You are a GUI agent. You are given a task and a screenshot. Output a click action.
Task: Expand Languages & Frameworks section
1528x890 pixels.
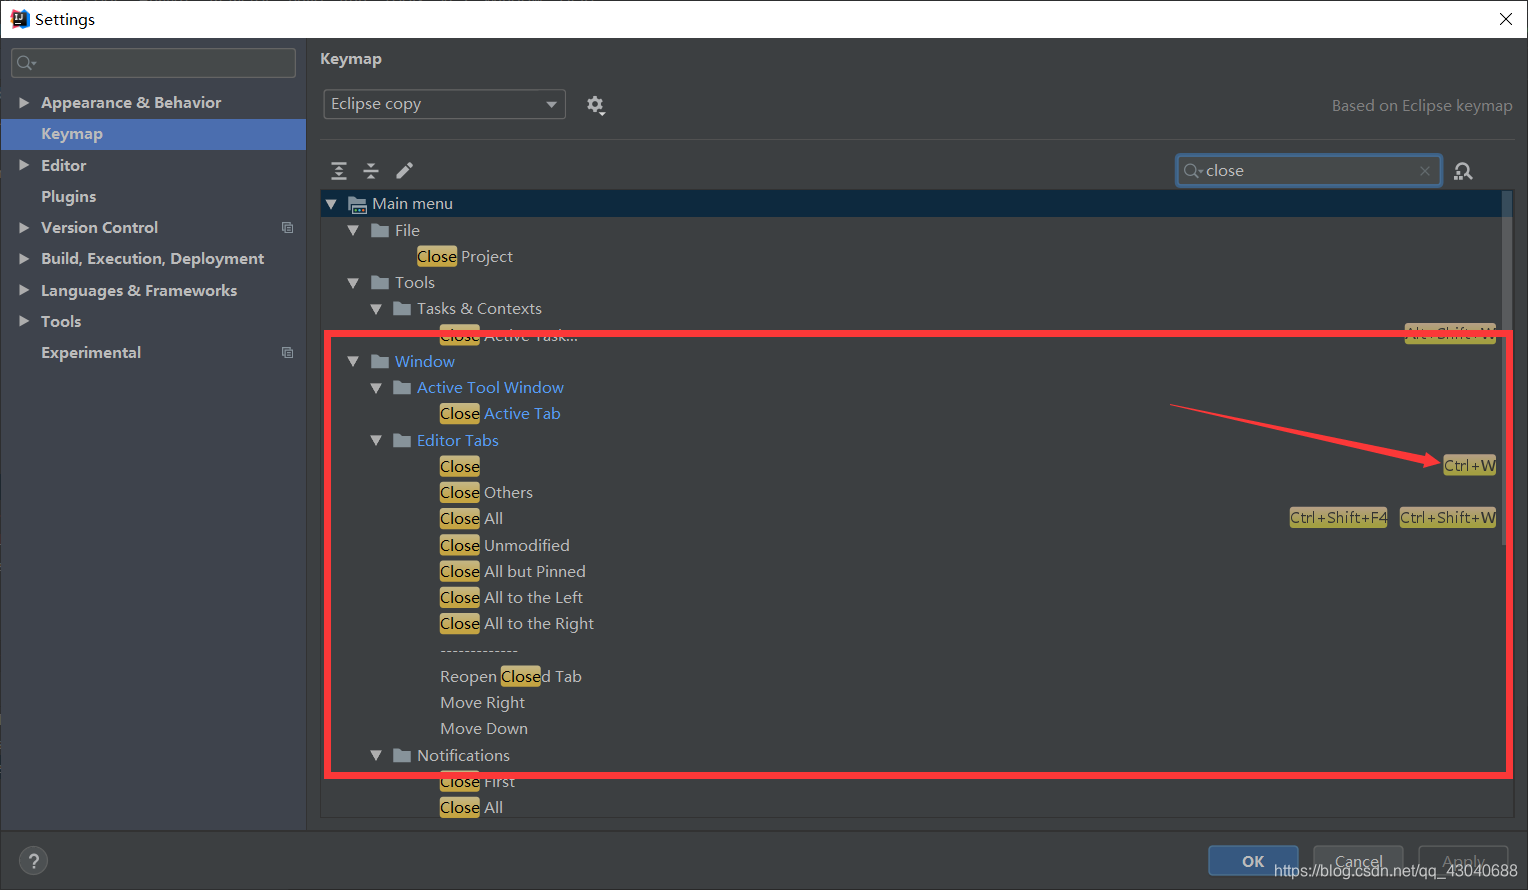coord(24,291)
